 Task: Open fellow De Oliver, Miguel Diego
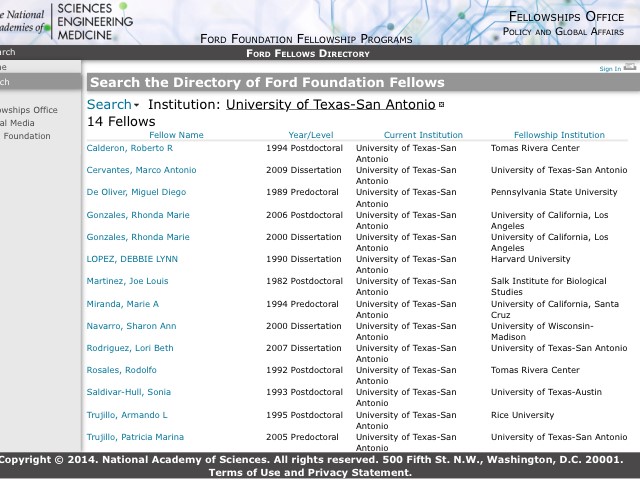click(136, 192)
